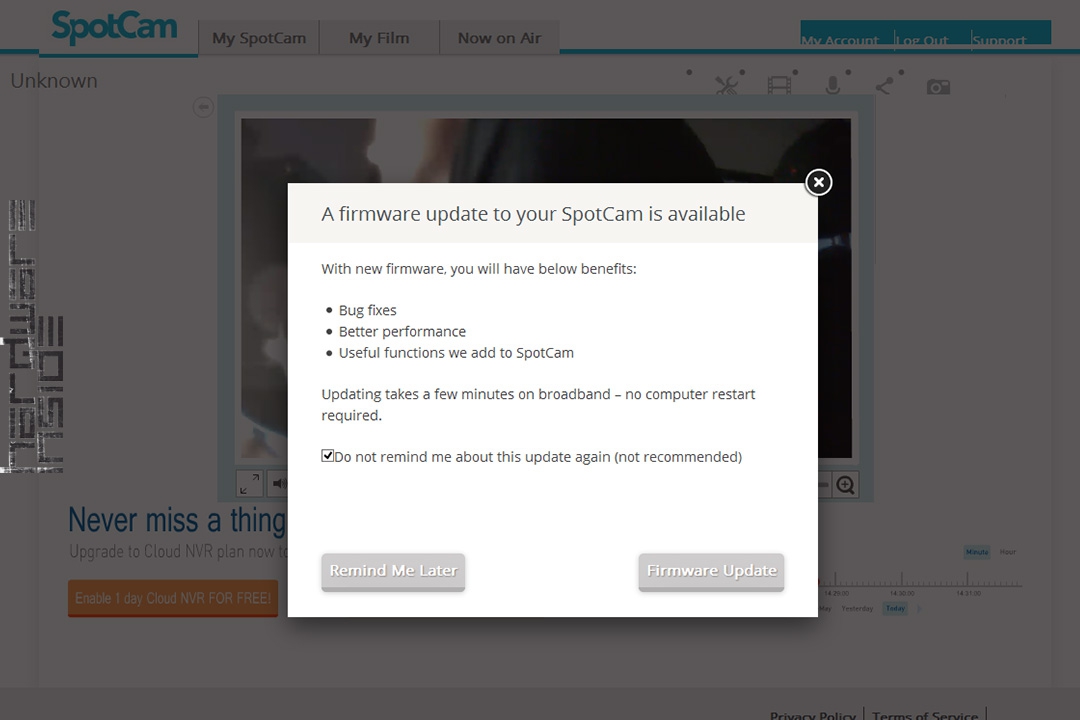Screen dimensions: 1080x720
Task: Switch timeline scale to Minute
Action: click(976, 552)
